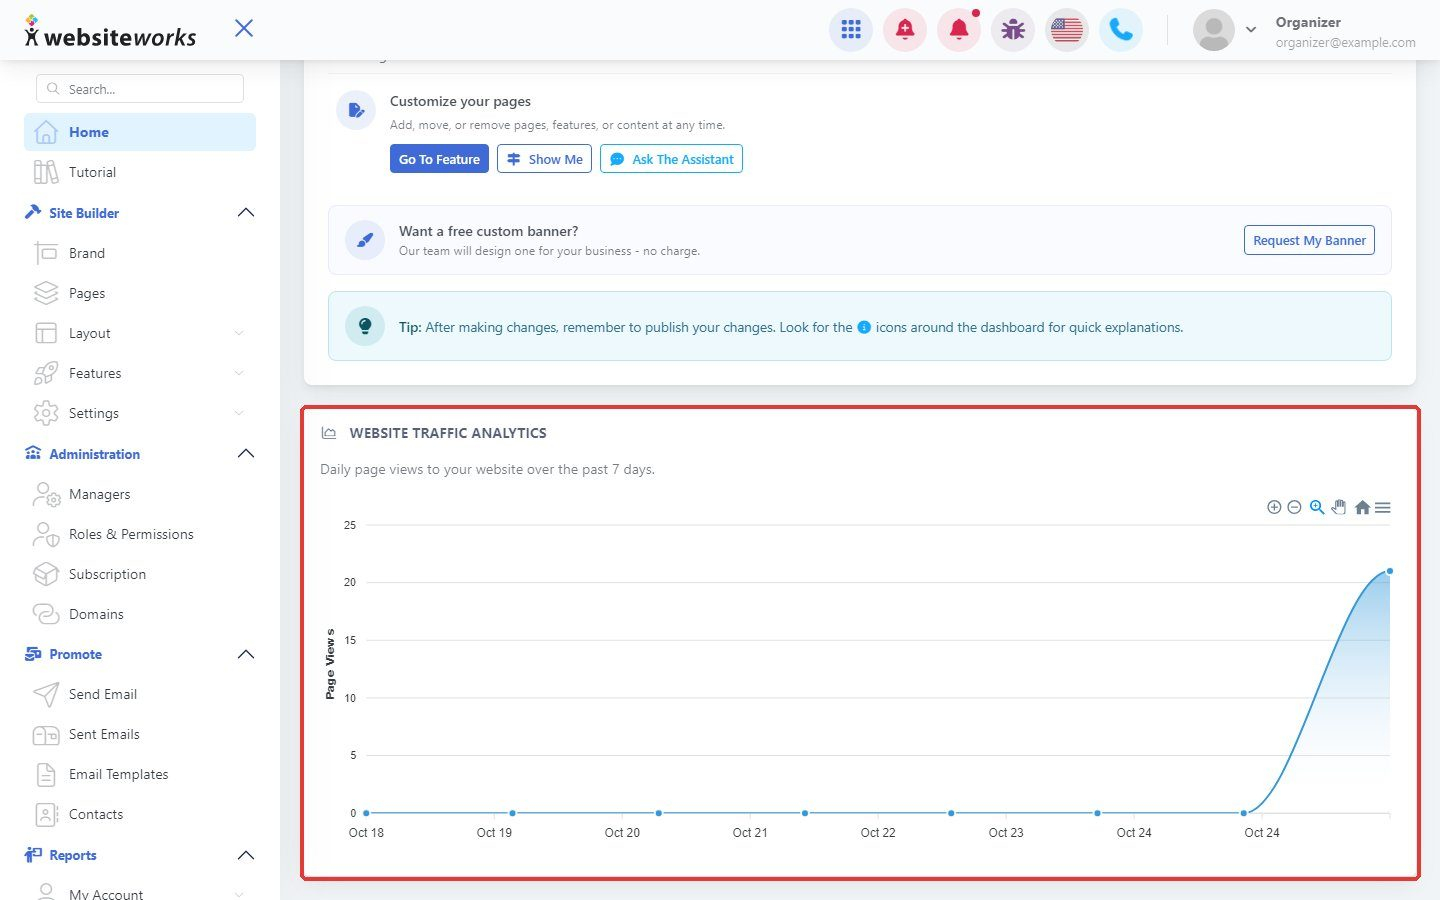Click the blue phone icon
The height and width of the screenshot is (900, 1440).
1121,30
